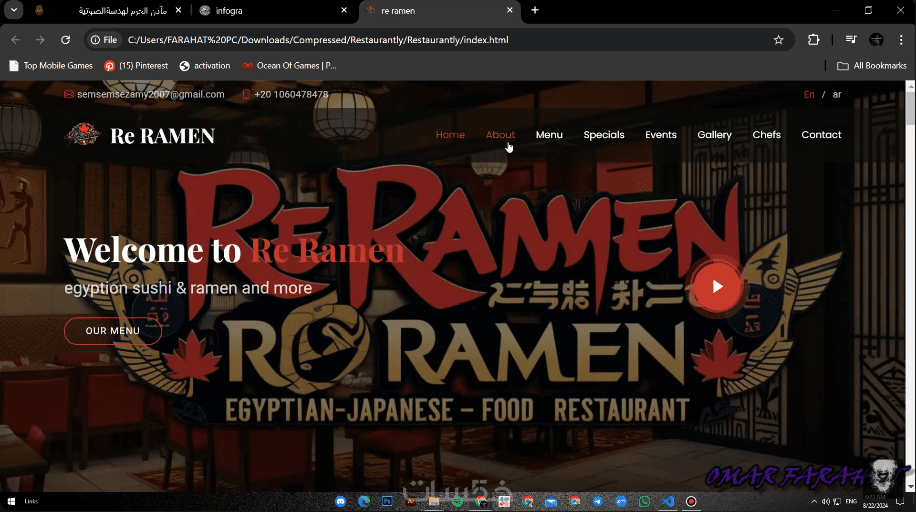This screenshot has width=916, height=512.
Task: Open the media control icon in toolbar
Action: tap(851, 40)
